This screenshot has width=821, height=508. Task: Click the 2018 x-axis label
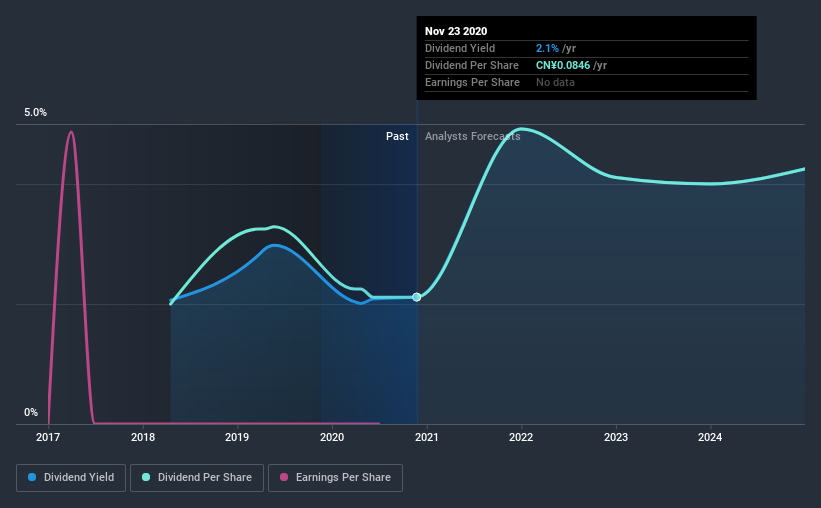pyautogui.click(x=143, y=437)
